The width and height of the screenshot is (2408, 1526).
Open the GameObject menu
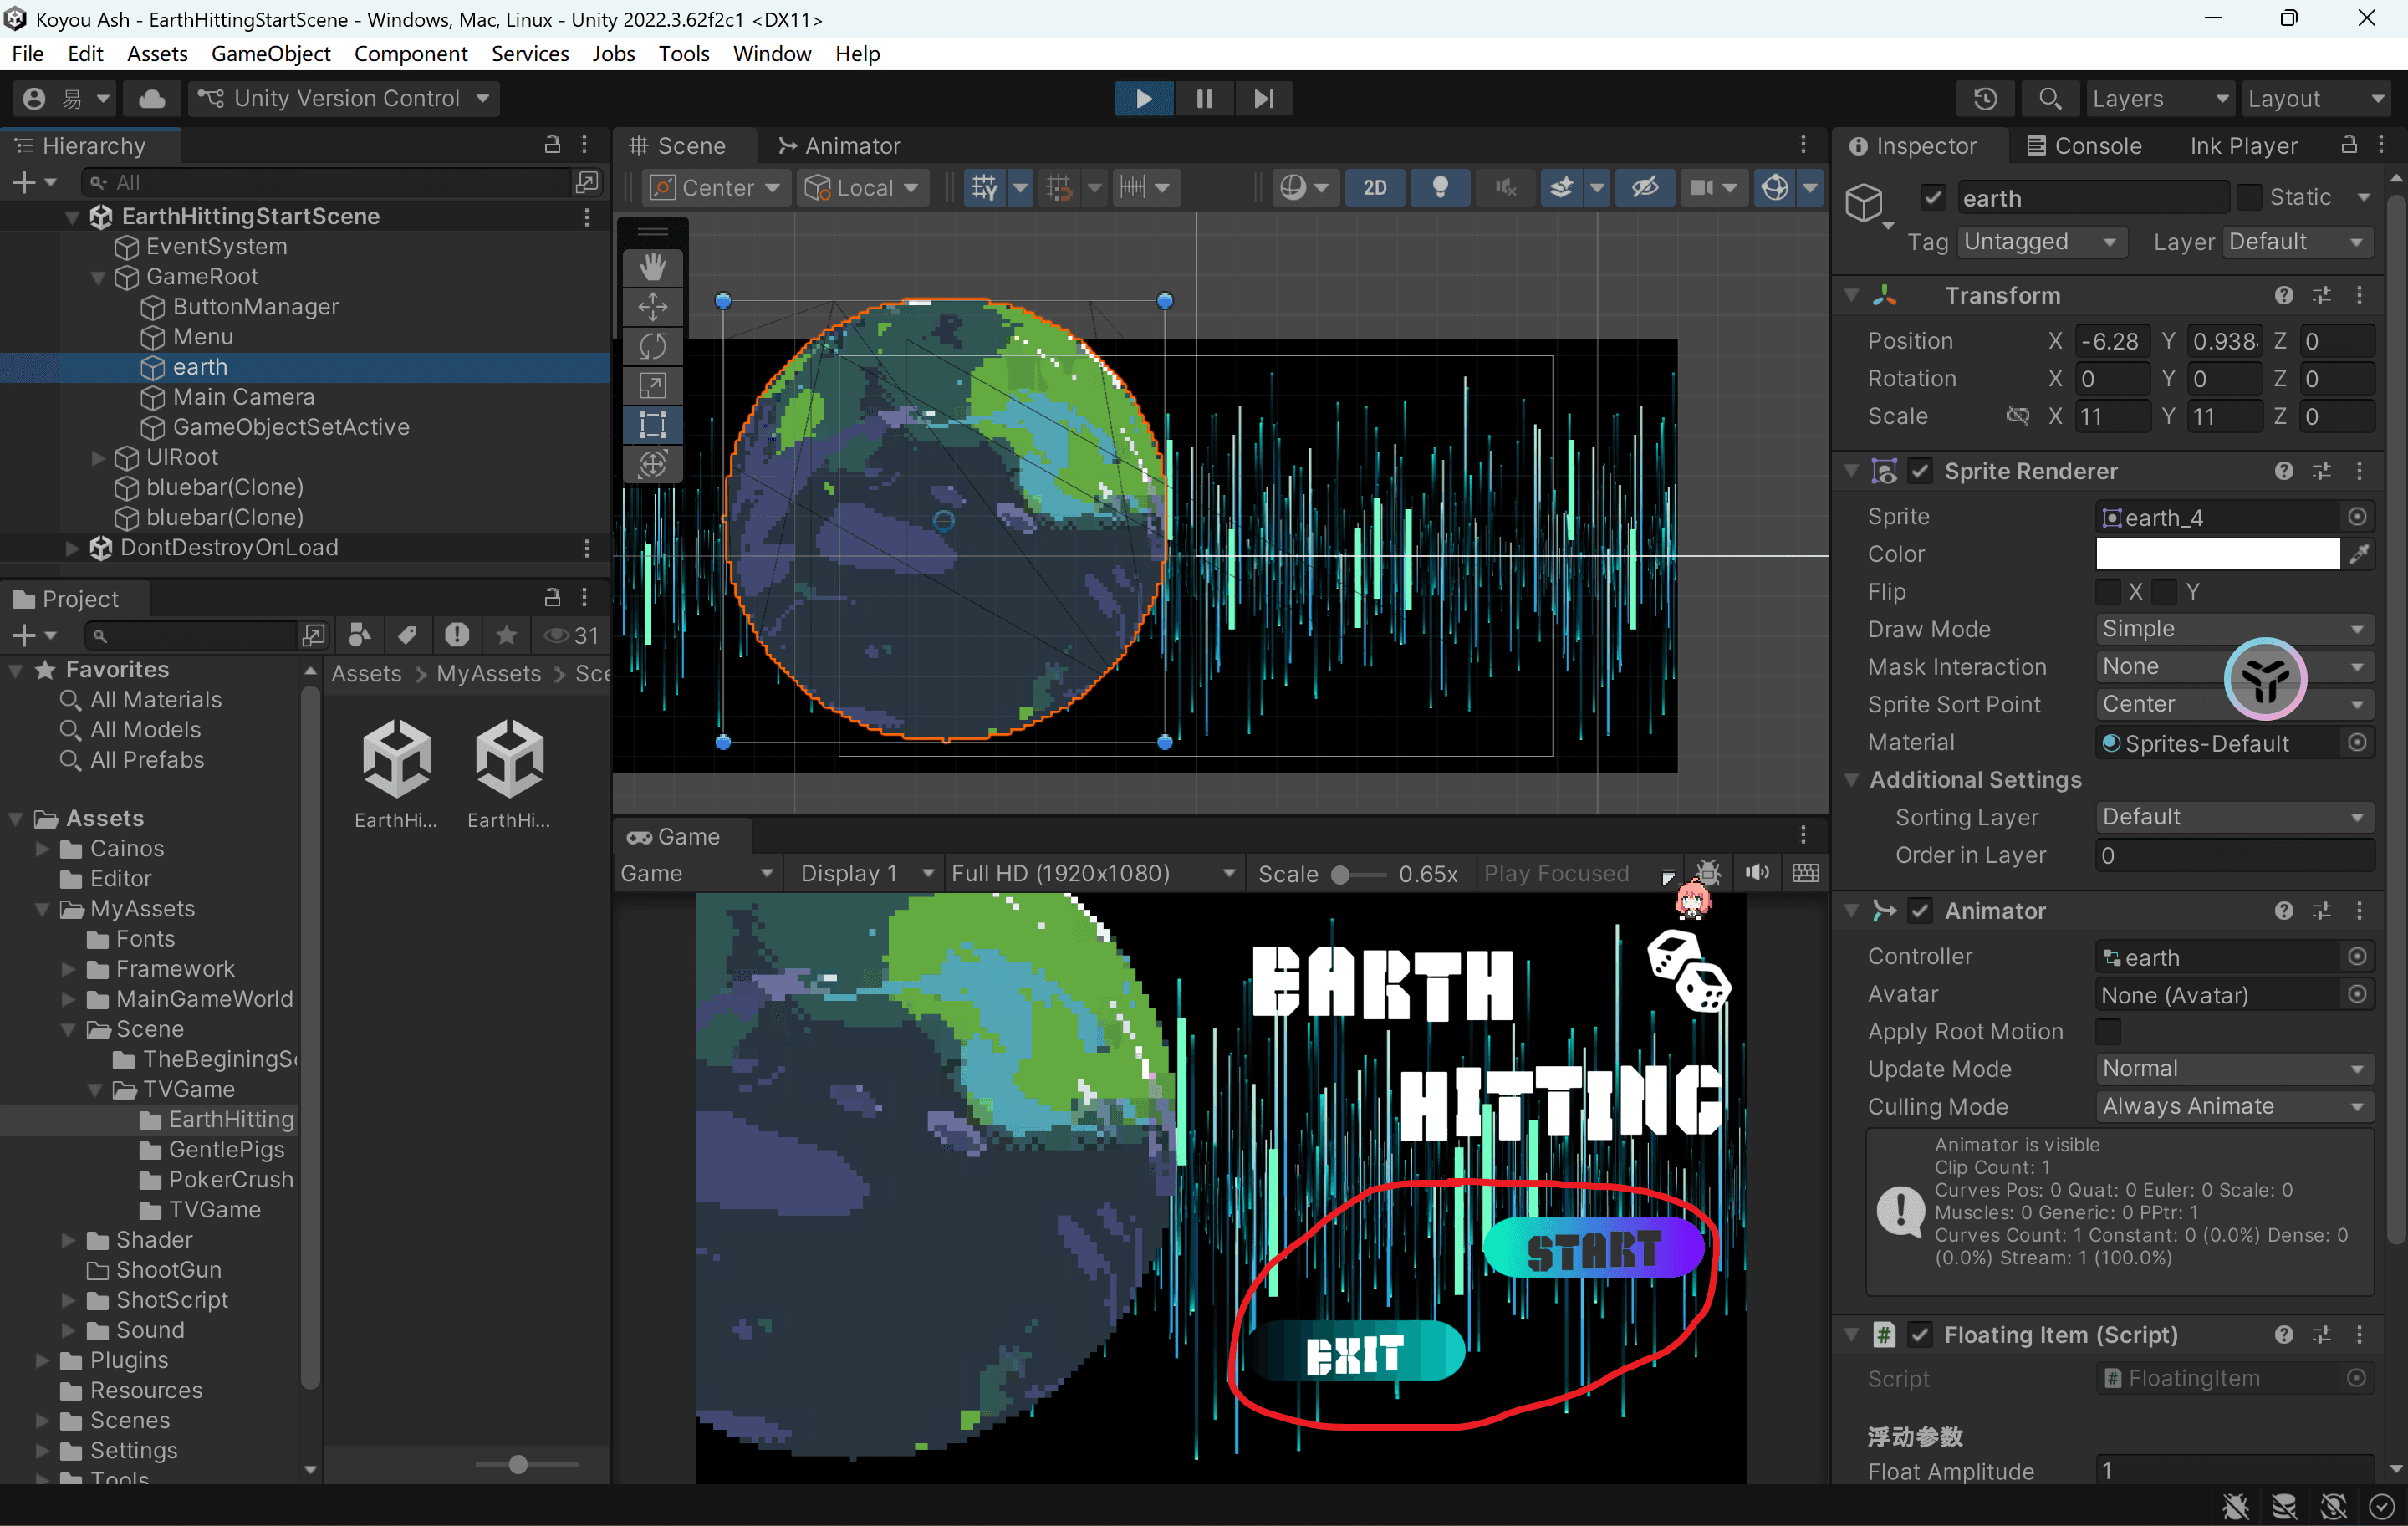point(270,54)
